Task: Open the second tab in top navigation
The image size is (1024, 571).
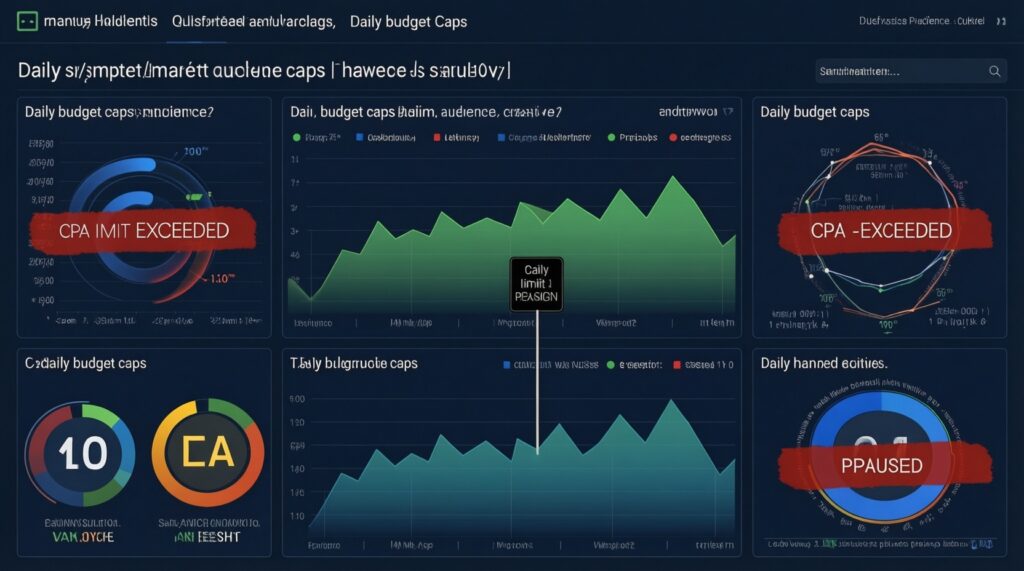Action: [253, 21]
